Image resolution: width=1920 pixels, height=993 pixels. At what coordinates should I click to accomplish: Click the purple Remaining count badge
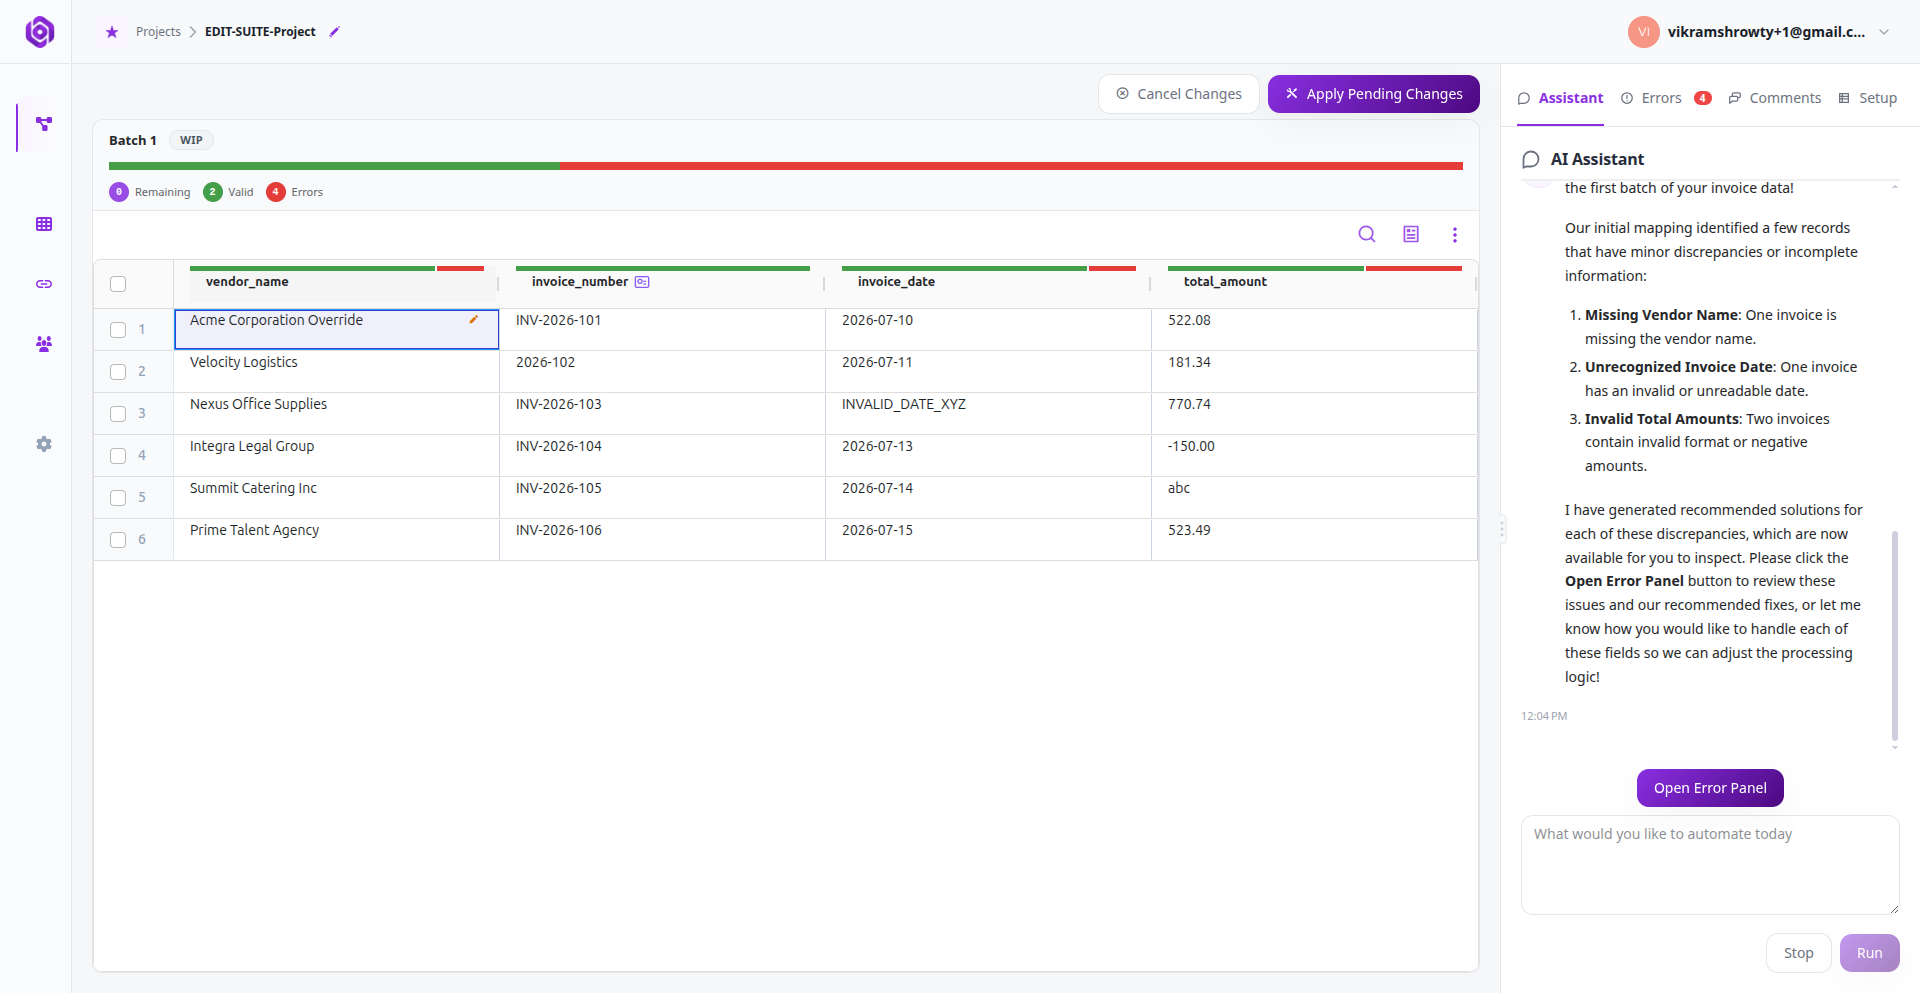pyautogui.click(x=119, y=192)
